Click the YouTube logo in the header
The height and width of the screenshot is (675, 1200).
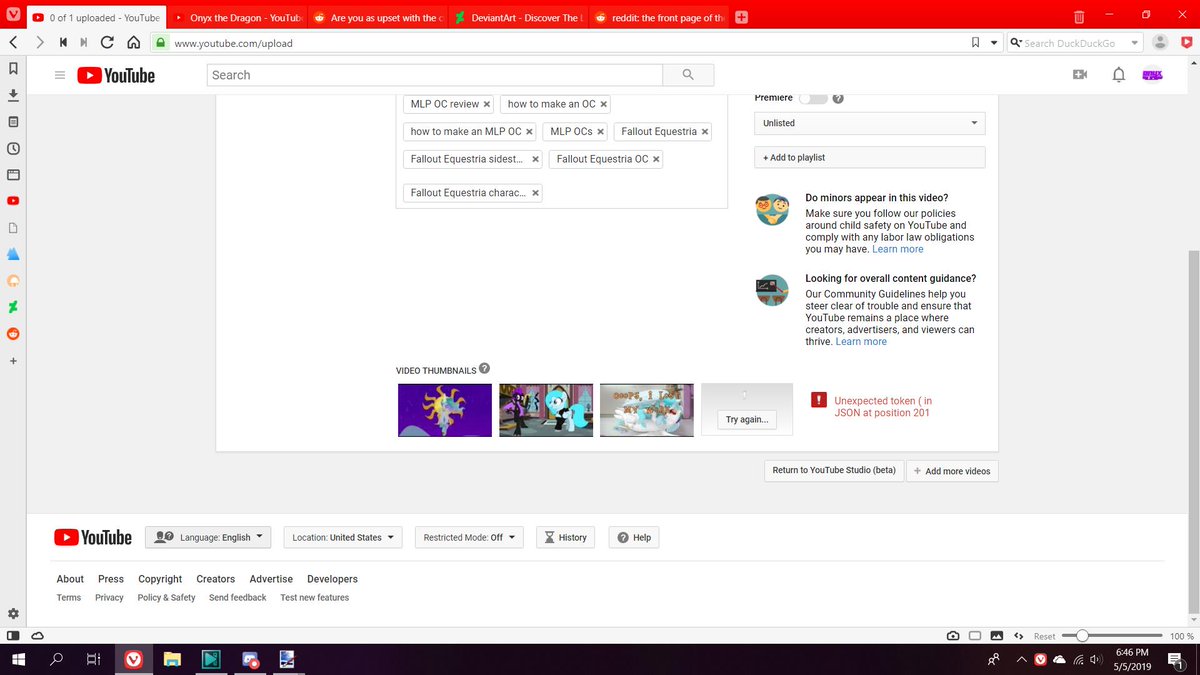[116, 75]
